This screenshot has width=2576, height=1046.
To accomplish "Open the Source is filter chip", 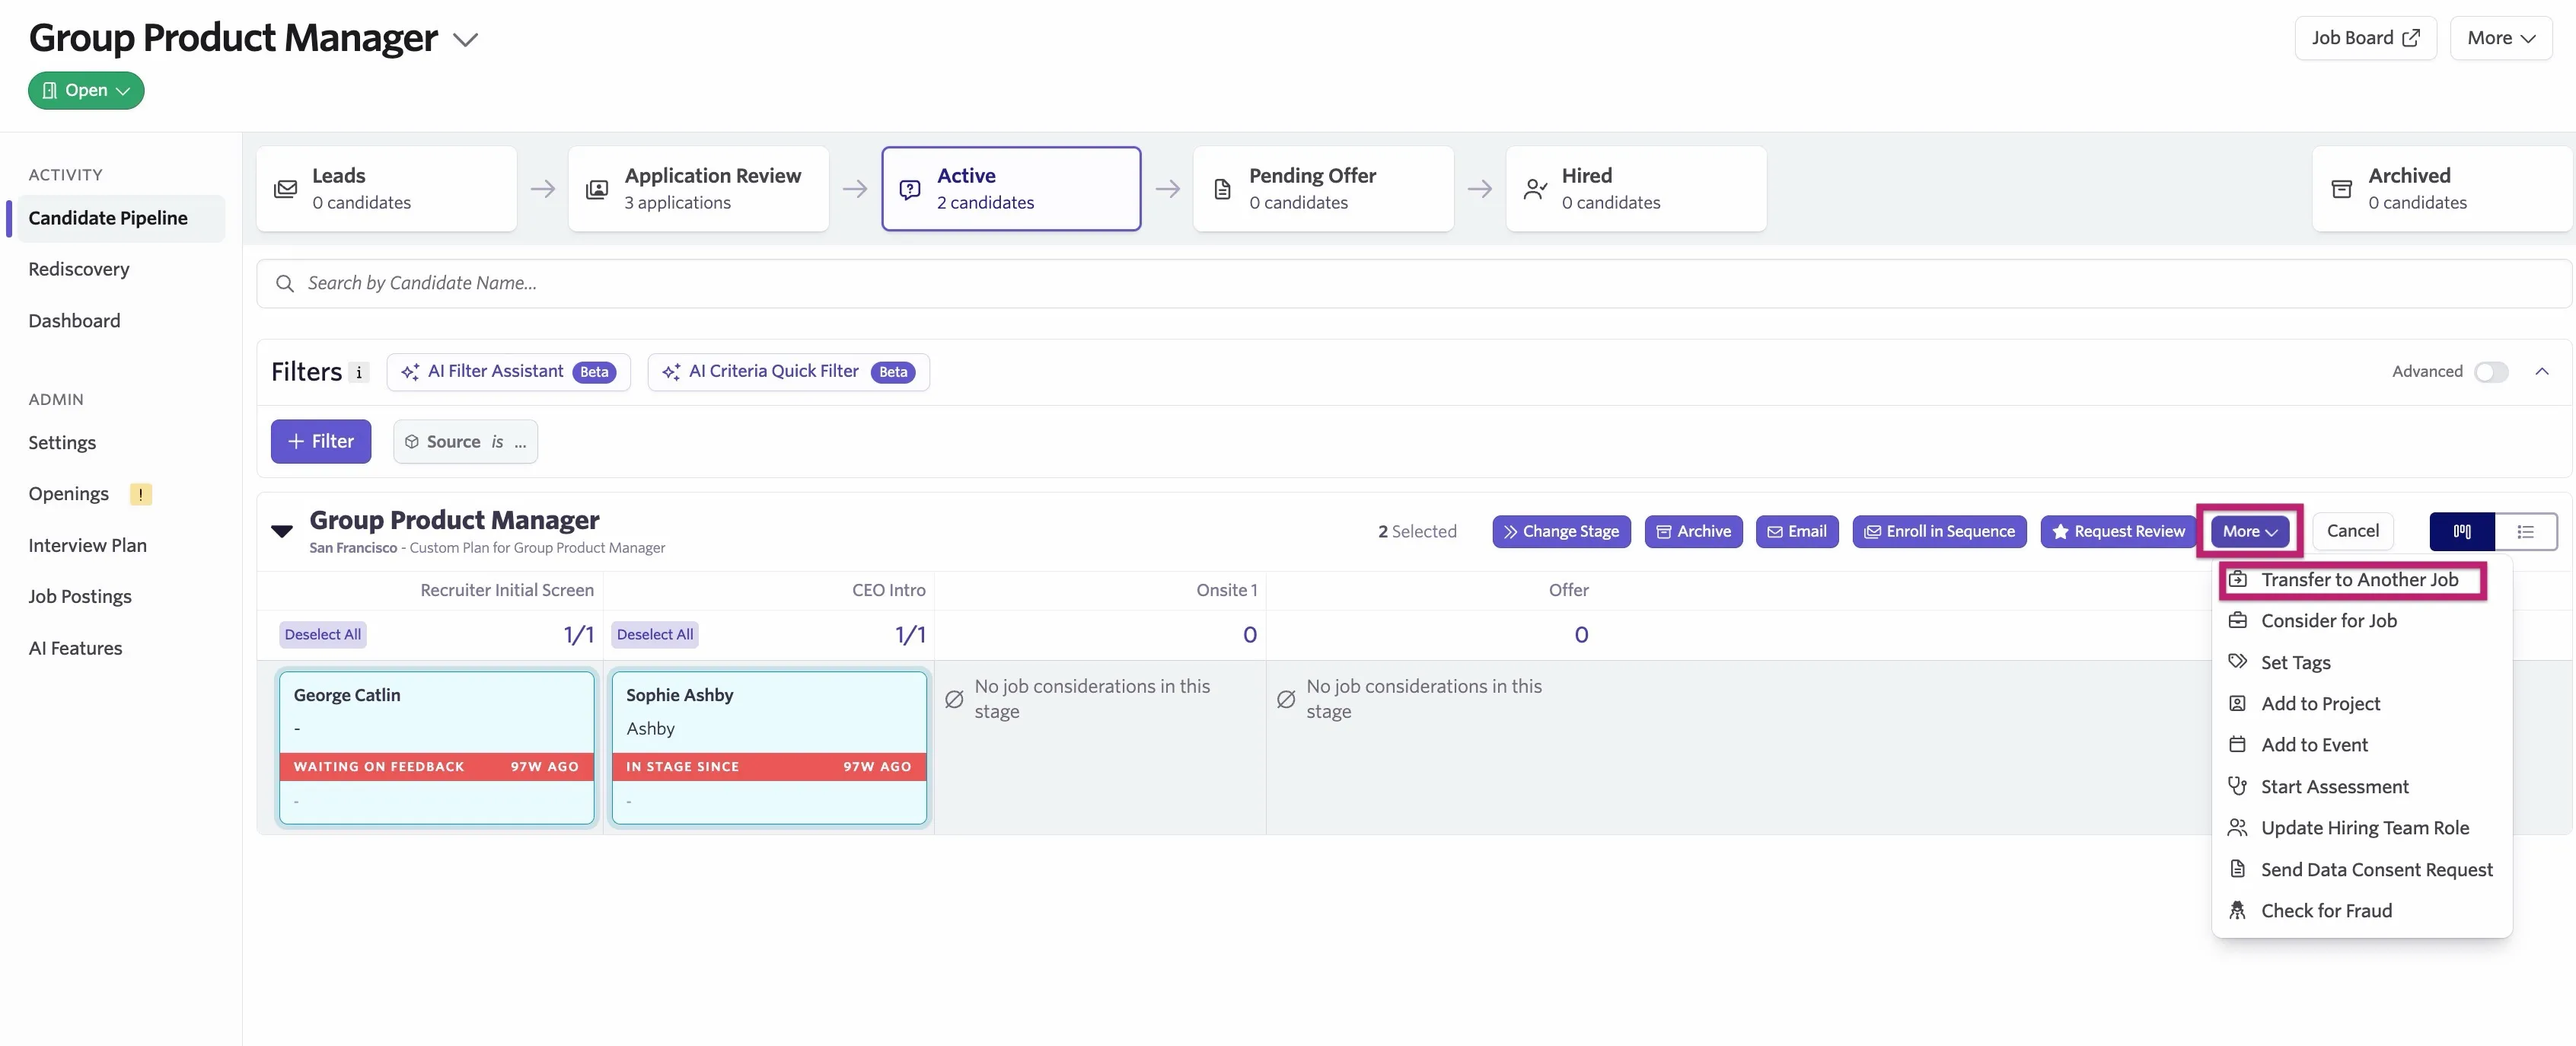I will coord(465,441).
